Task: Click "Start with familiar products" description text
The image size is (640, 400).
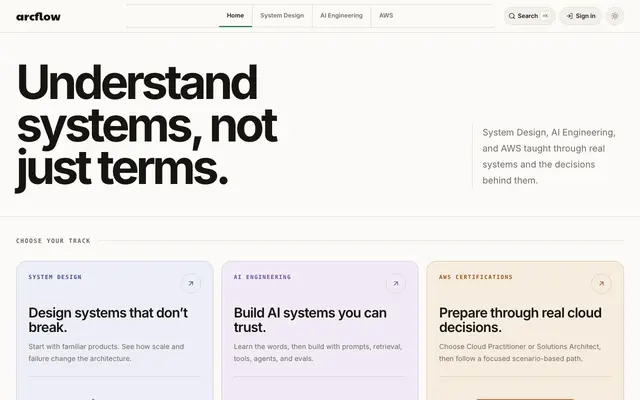Action: coord(106,353)
